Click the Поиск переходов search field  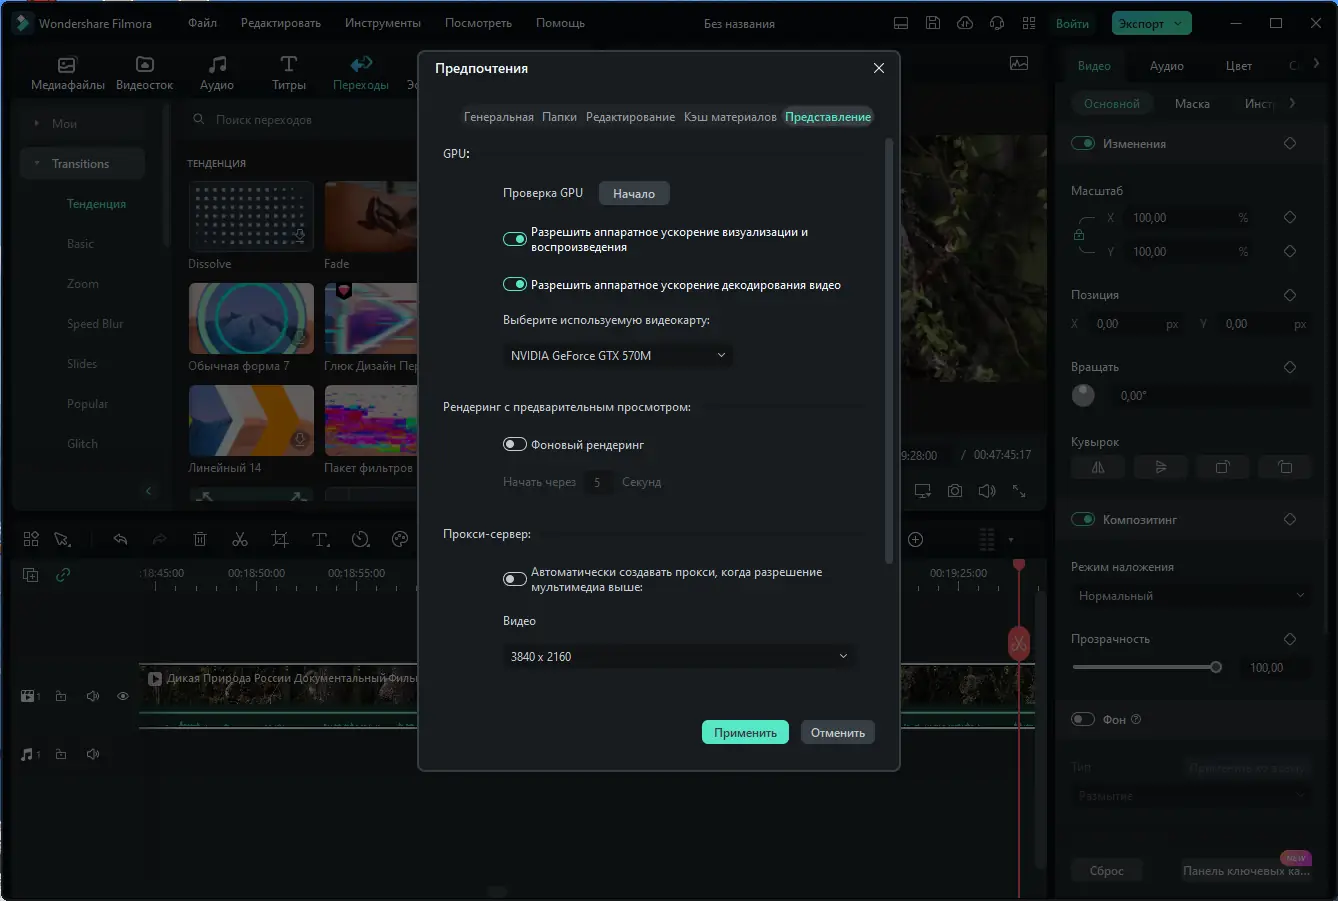(x=300, y=120)
